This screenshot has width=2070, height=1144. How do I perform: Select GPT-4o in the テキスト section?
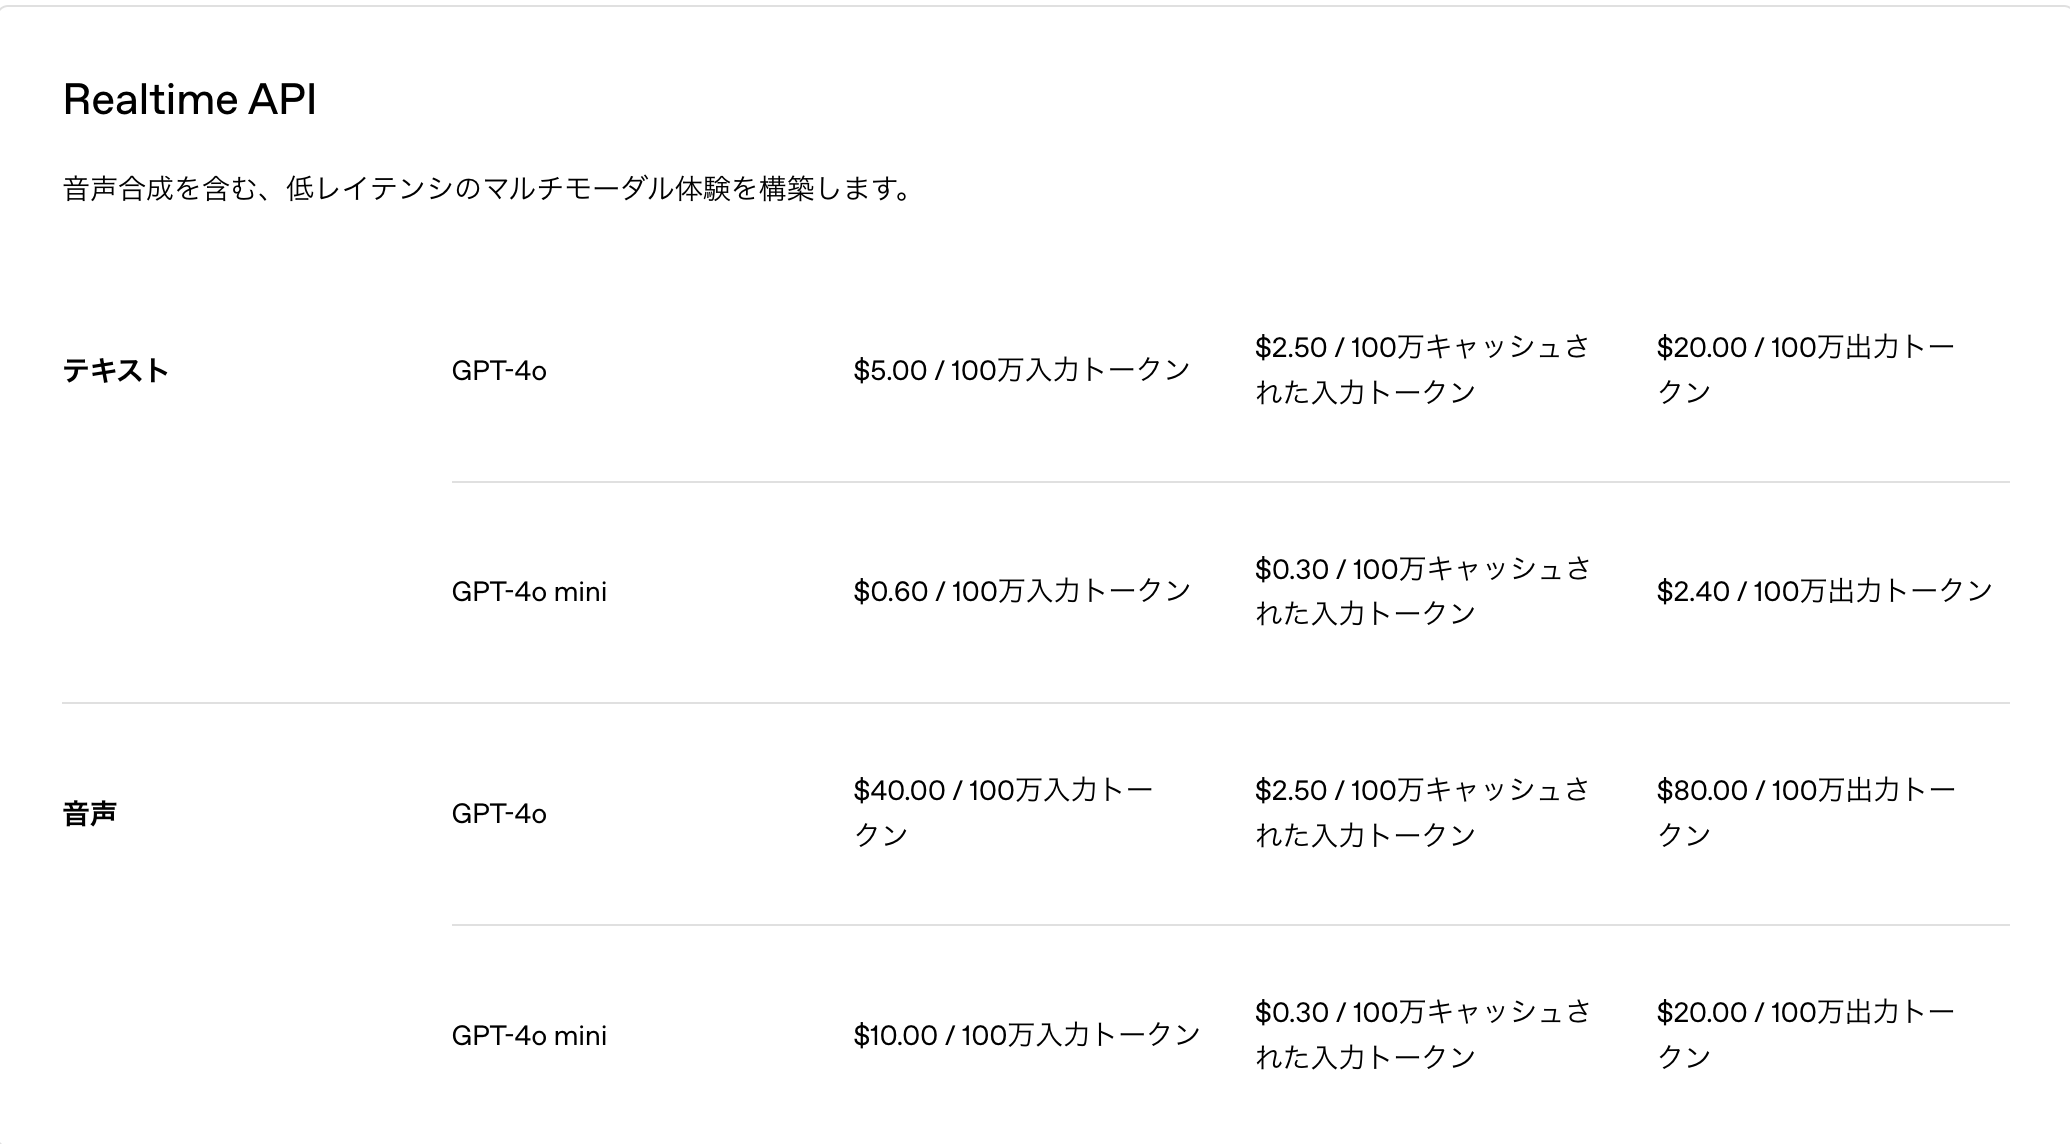499,370
